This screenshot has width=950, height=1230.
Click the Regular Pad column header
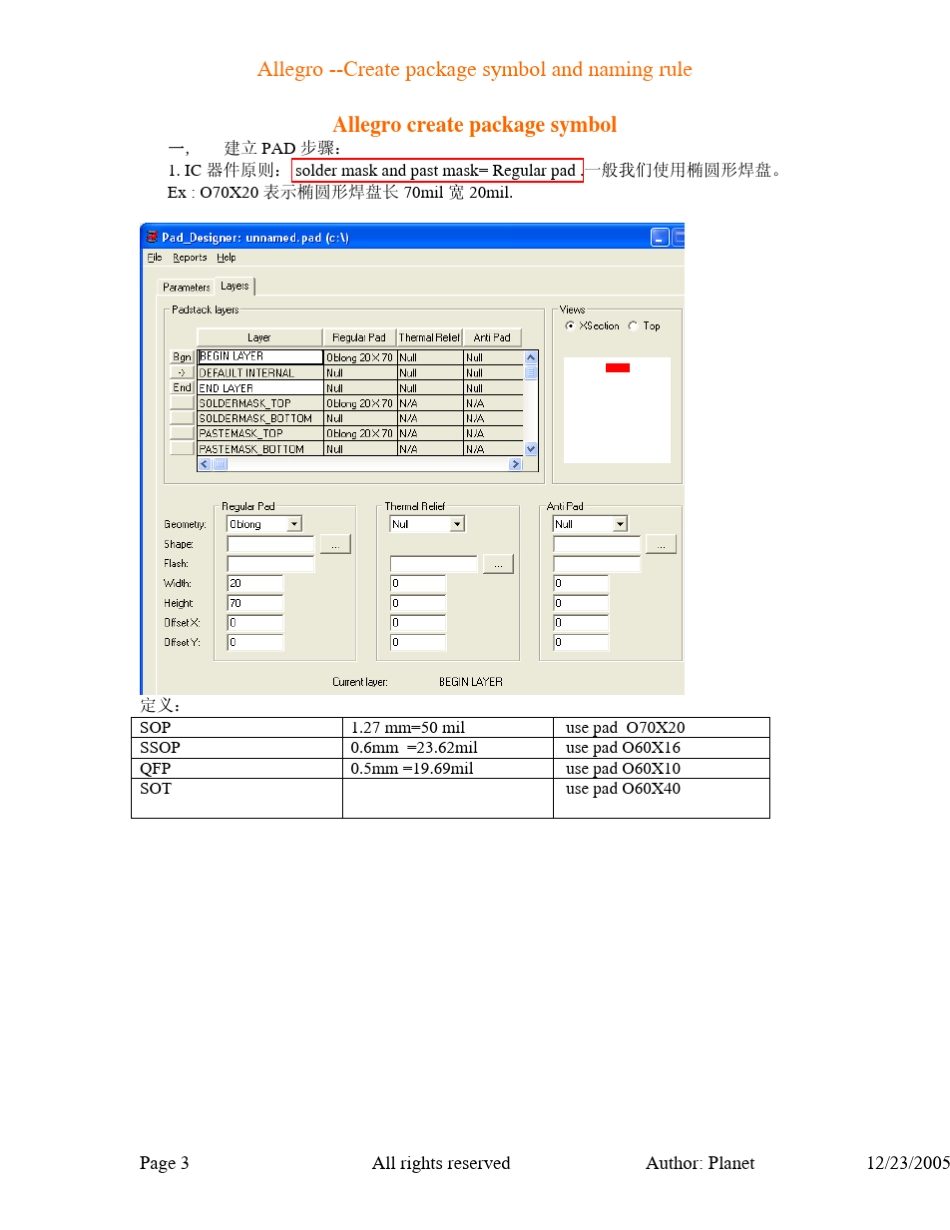pyautogui.click(x=359, y=338)
